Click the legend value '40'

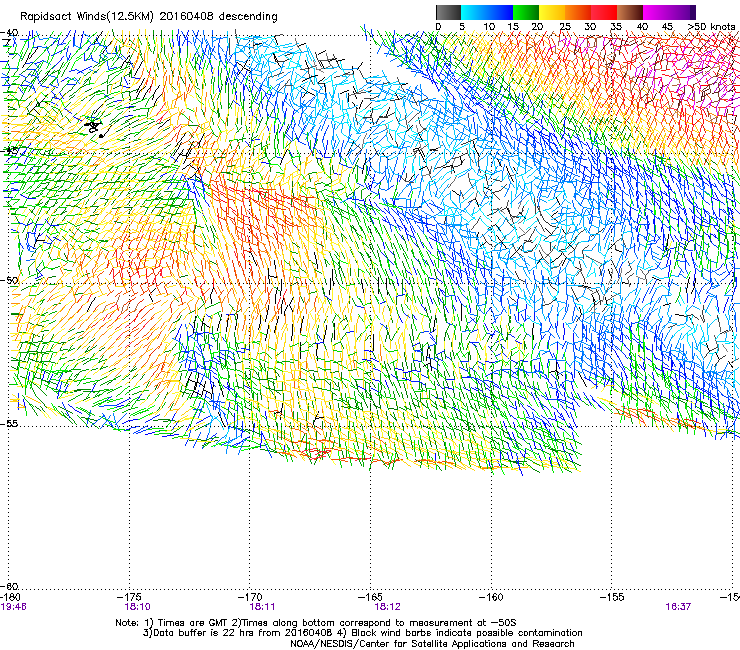[642, 27]
